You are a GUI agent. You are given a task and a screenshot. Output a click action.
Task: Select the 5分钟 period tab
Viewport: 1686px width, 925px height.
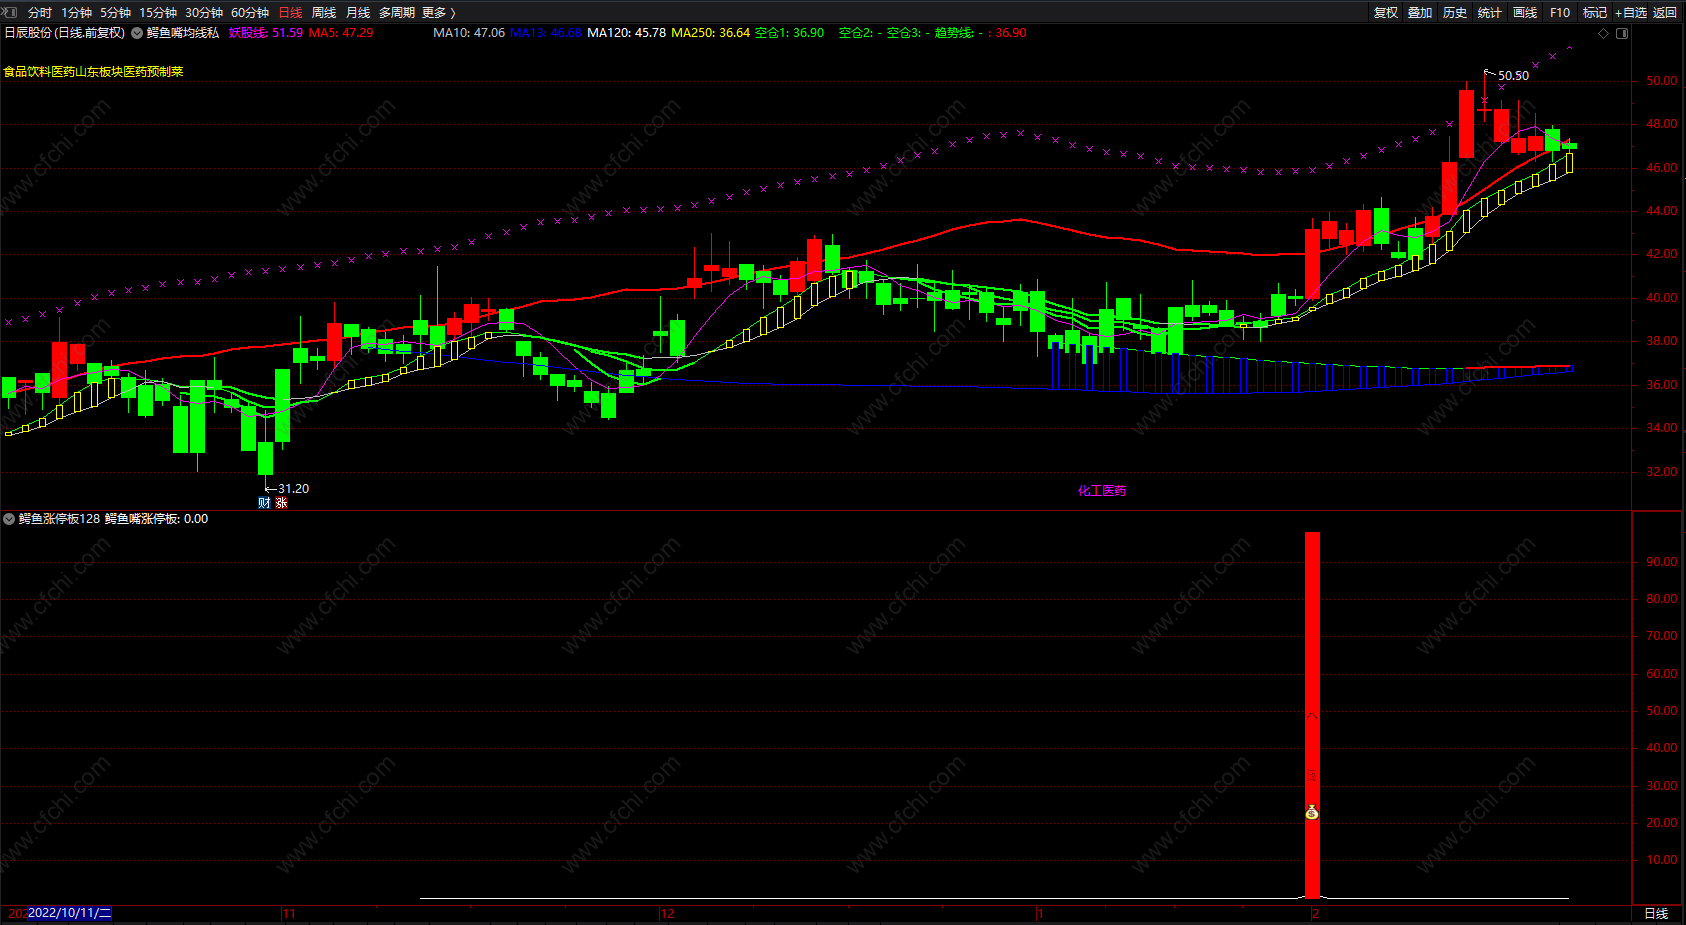(115, 13)
